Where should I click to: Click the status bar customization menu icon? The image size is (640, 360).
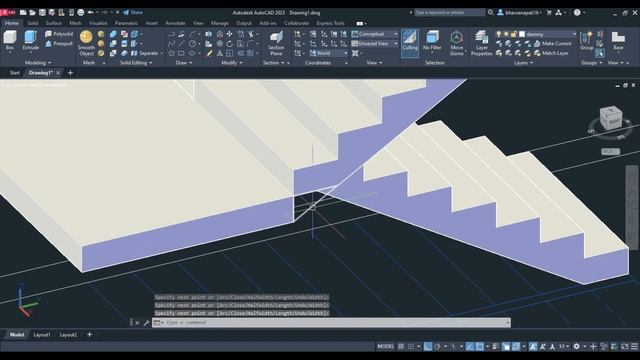pos(634,346)
